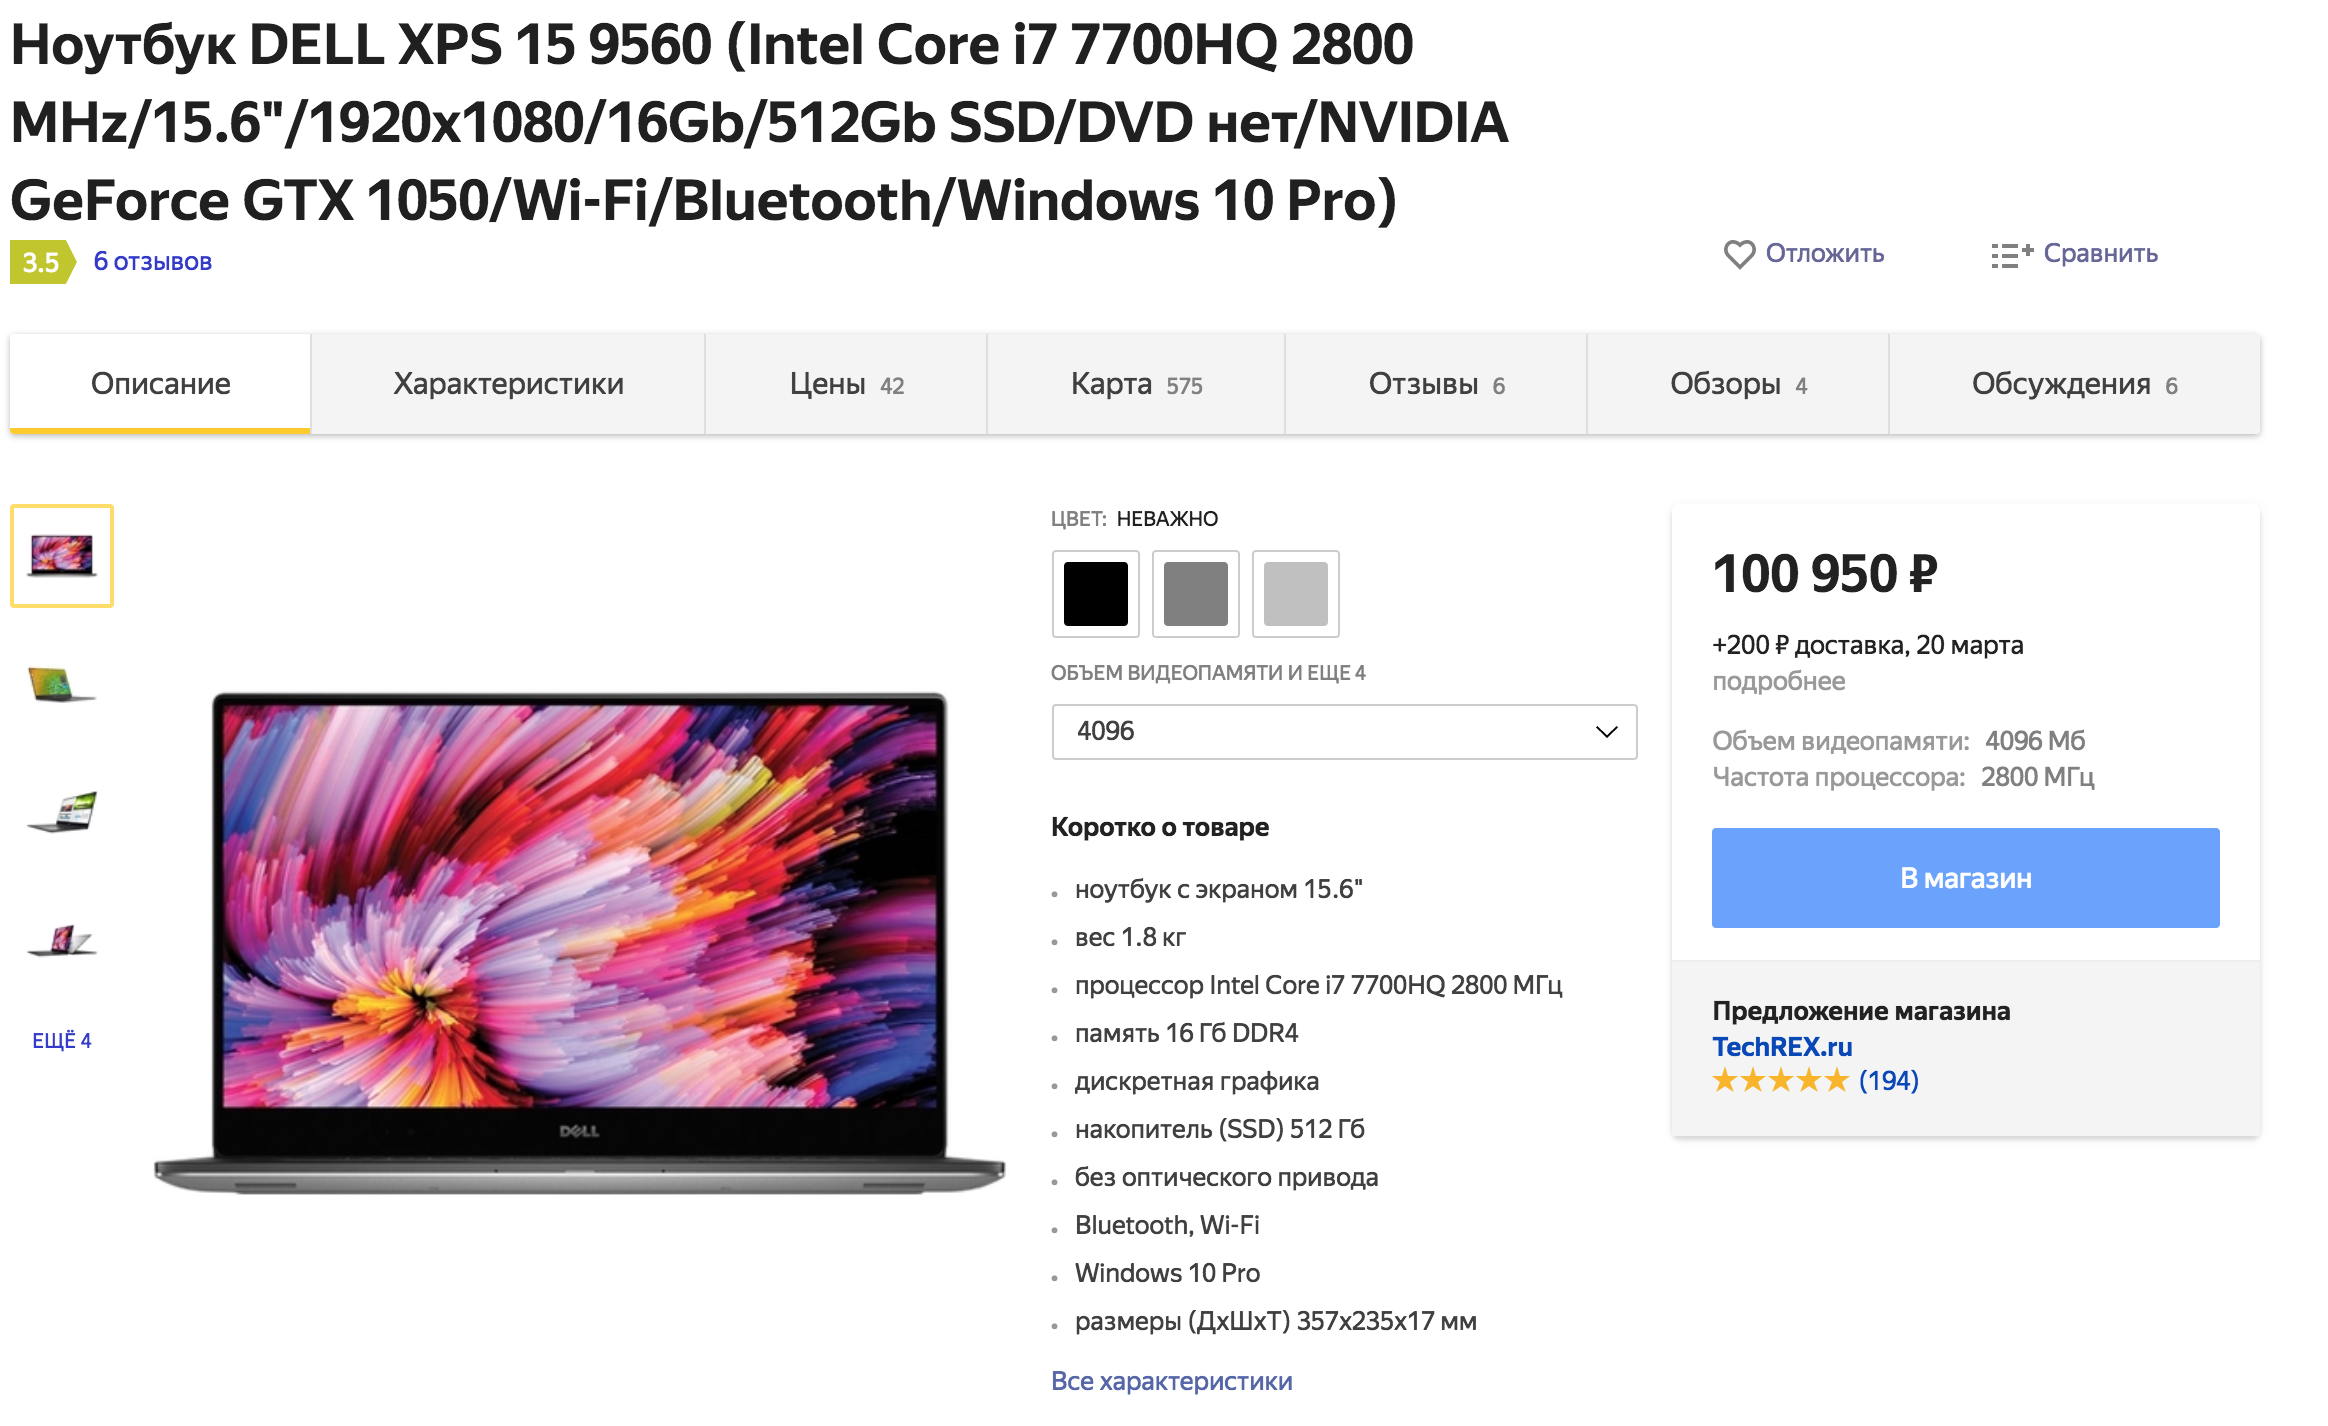Go to the Карта 575 tab
The height and width of the screenshot is (1426, 2328).
[x=1136, y=384]
